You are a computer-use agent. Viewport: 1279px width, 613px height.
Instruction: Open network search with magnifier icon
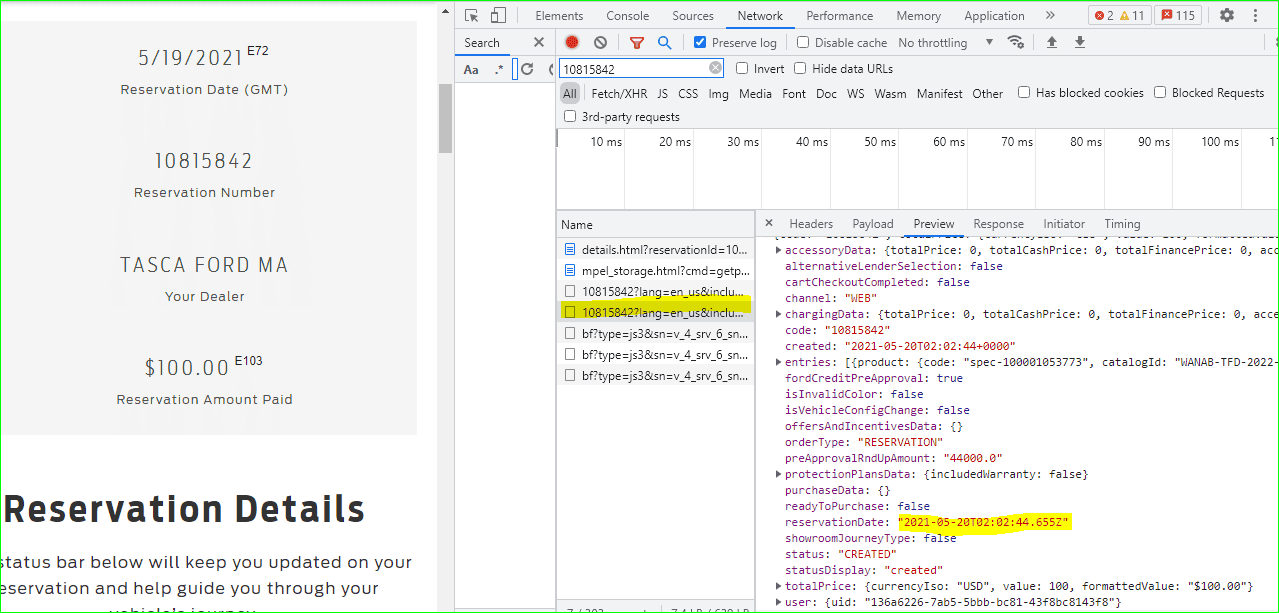coord(664,42)
